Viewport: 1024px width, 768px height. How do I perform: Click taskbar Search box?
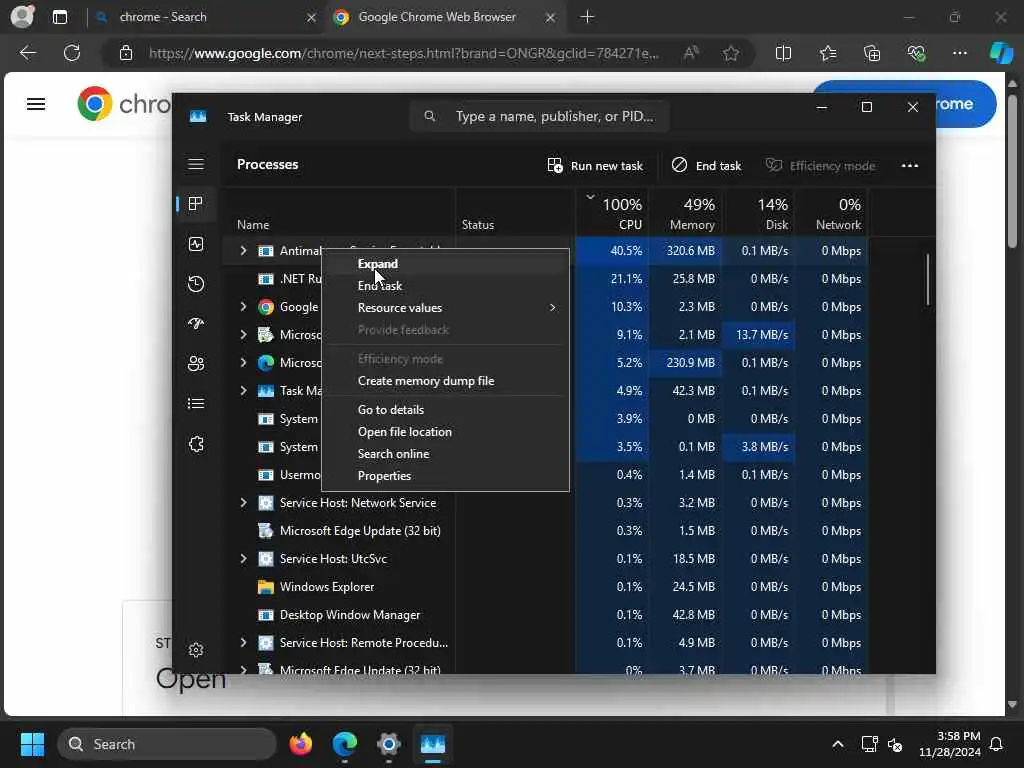167,744
